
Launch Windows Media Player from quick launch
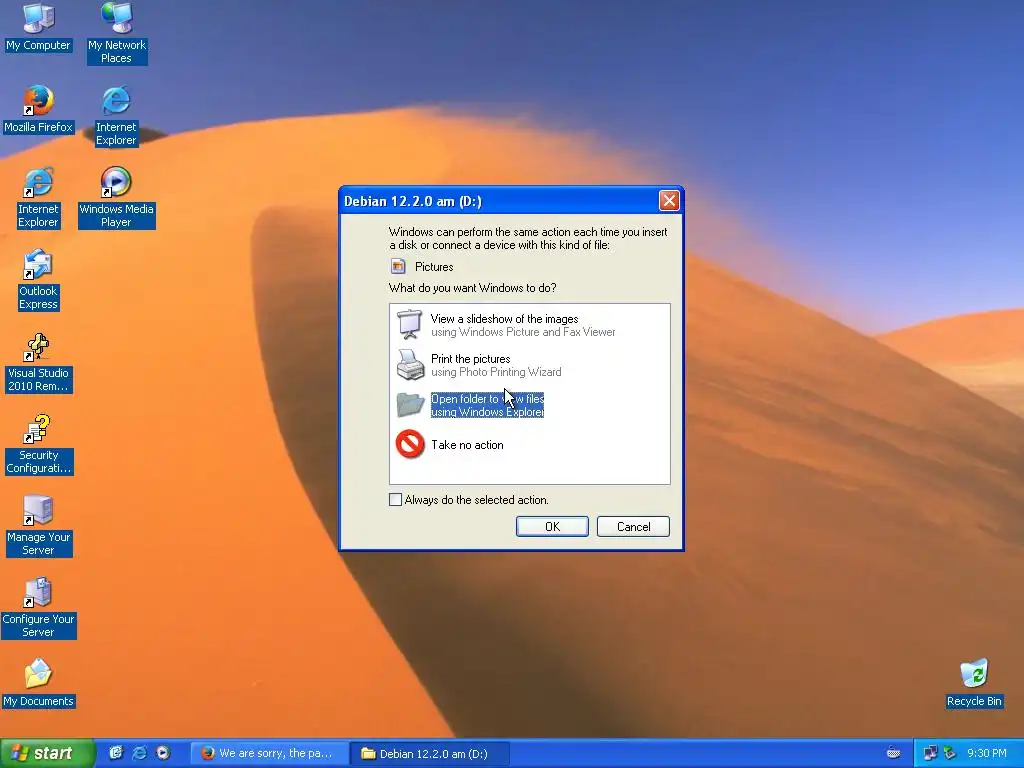tap(163, 753)
